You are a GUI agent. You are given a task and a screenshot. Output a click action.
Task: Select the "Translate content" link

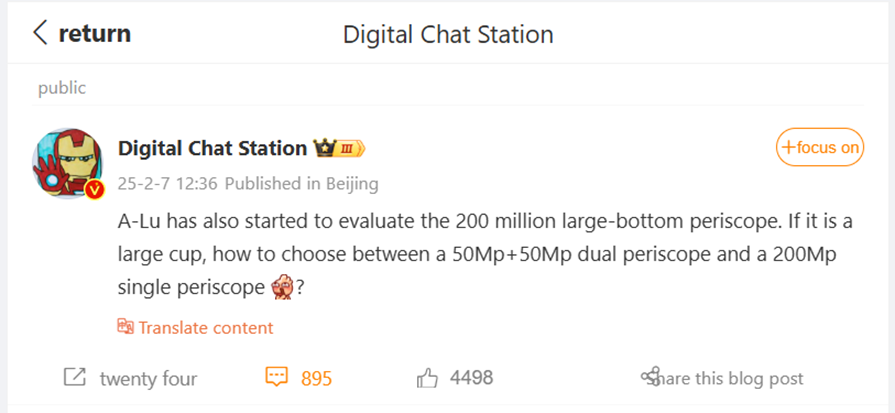pyautogui.click(x=206, y=327)
